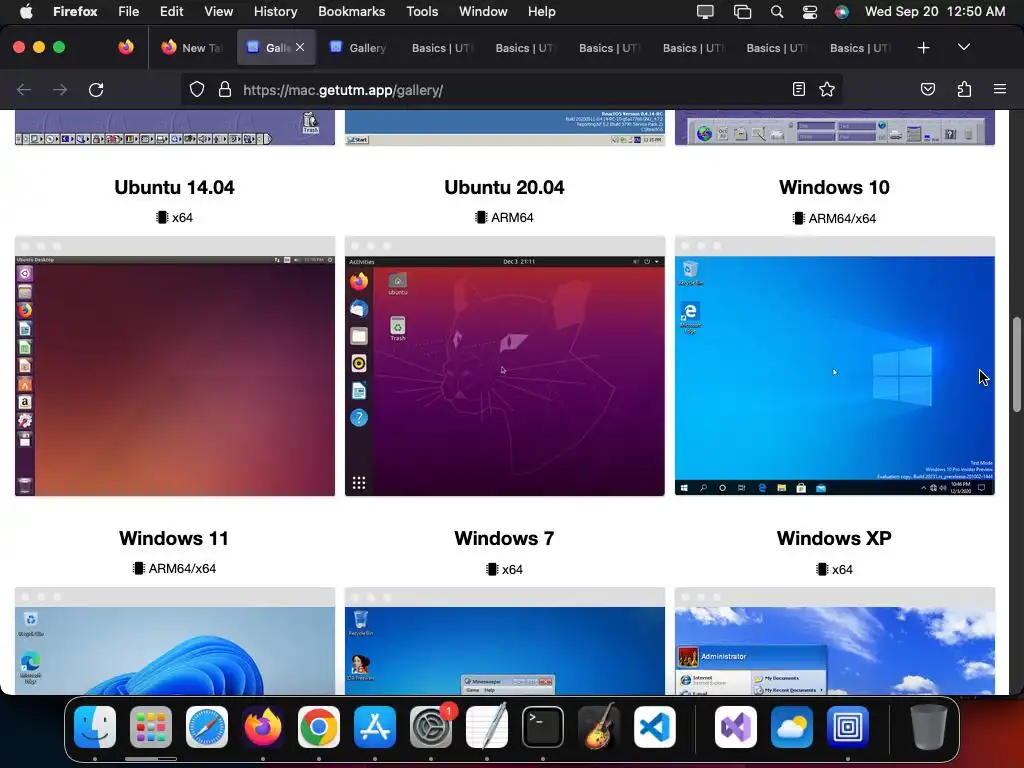Open System Settings from the Dock
Screen dimensions: 1024x768
point(431,727)
